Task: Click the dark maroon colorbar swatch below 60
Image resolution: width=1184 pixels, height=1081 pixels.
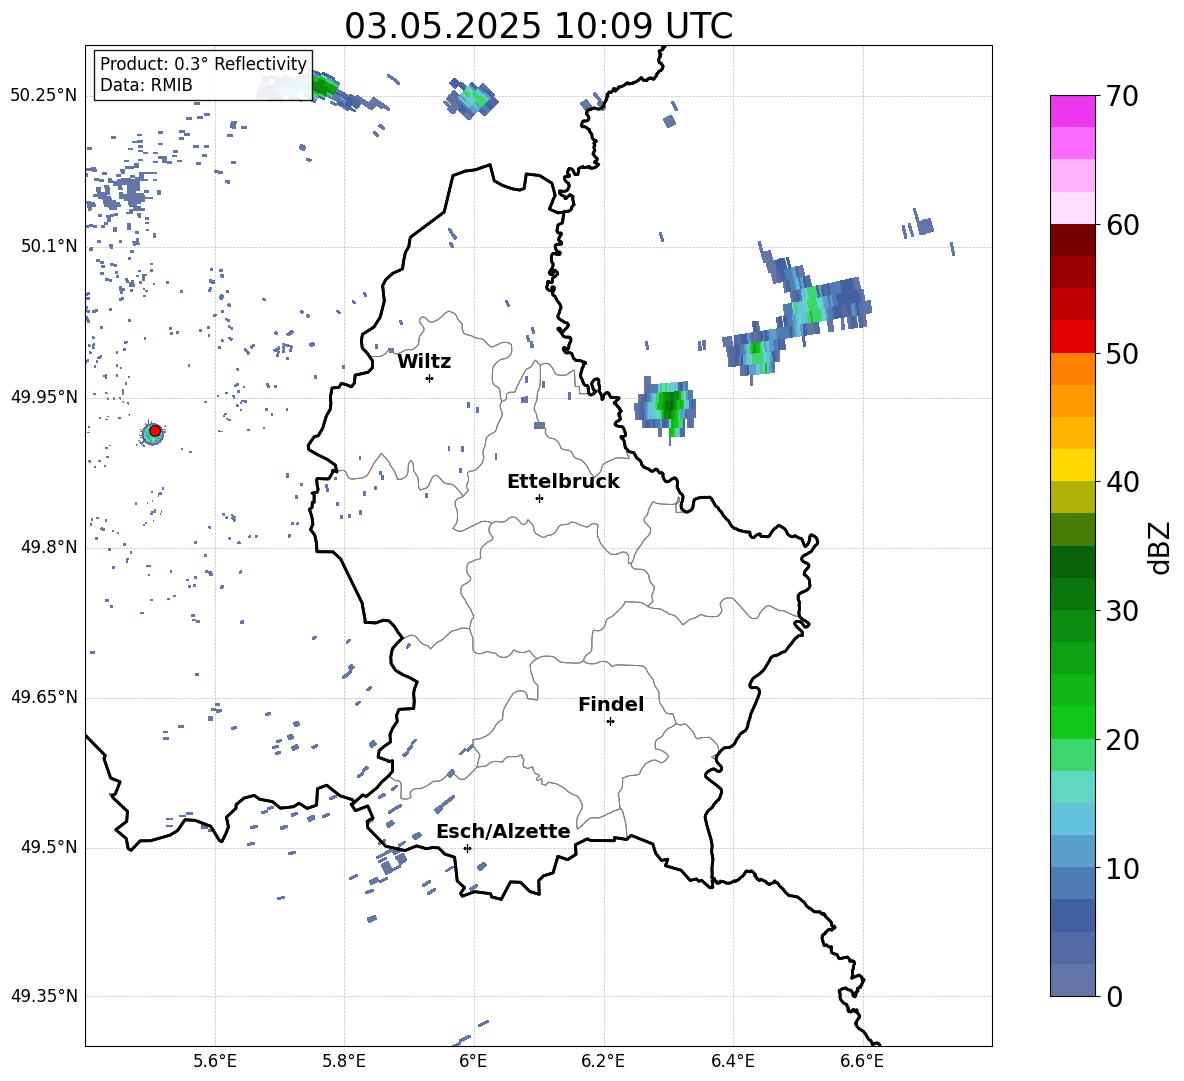Action: (x=1072, y=240)
